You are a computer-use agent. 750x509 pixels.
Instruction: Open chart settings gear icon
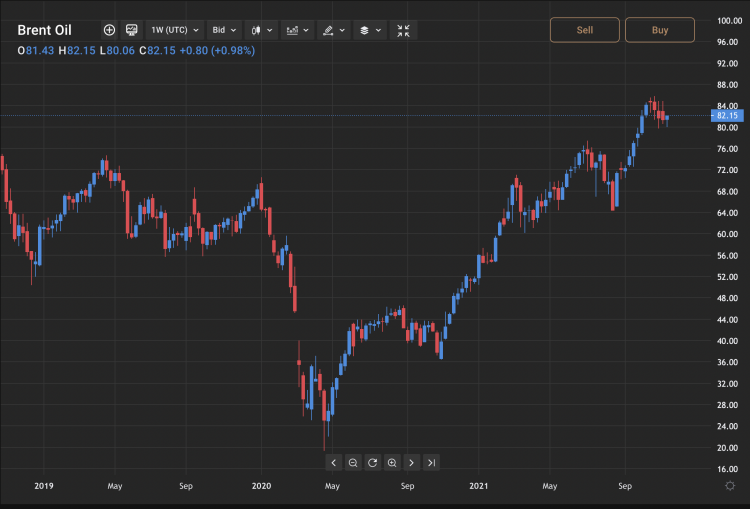coord(730,486)
